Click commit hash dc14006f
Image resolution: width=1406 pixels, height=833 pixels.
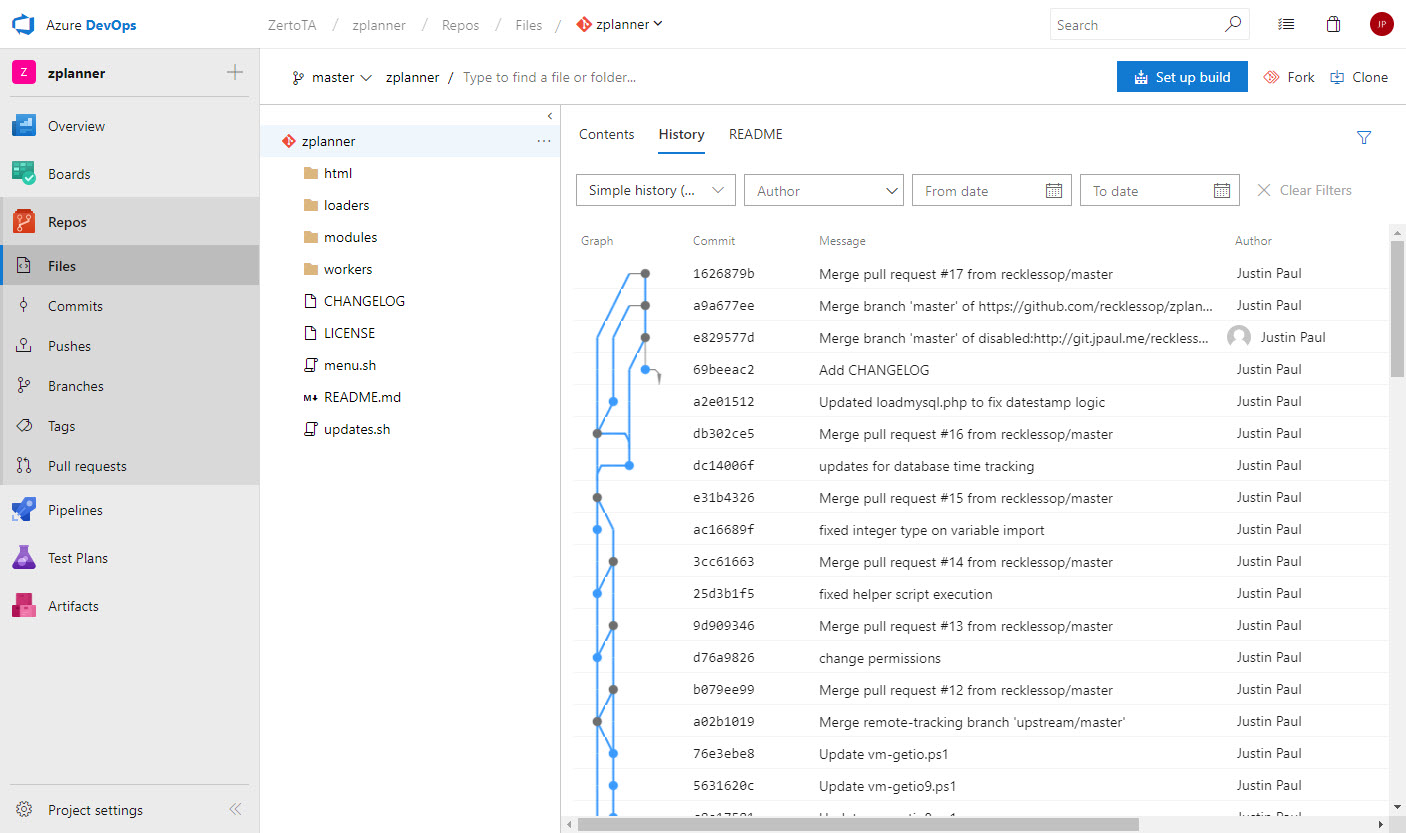click(723, 465)
